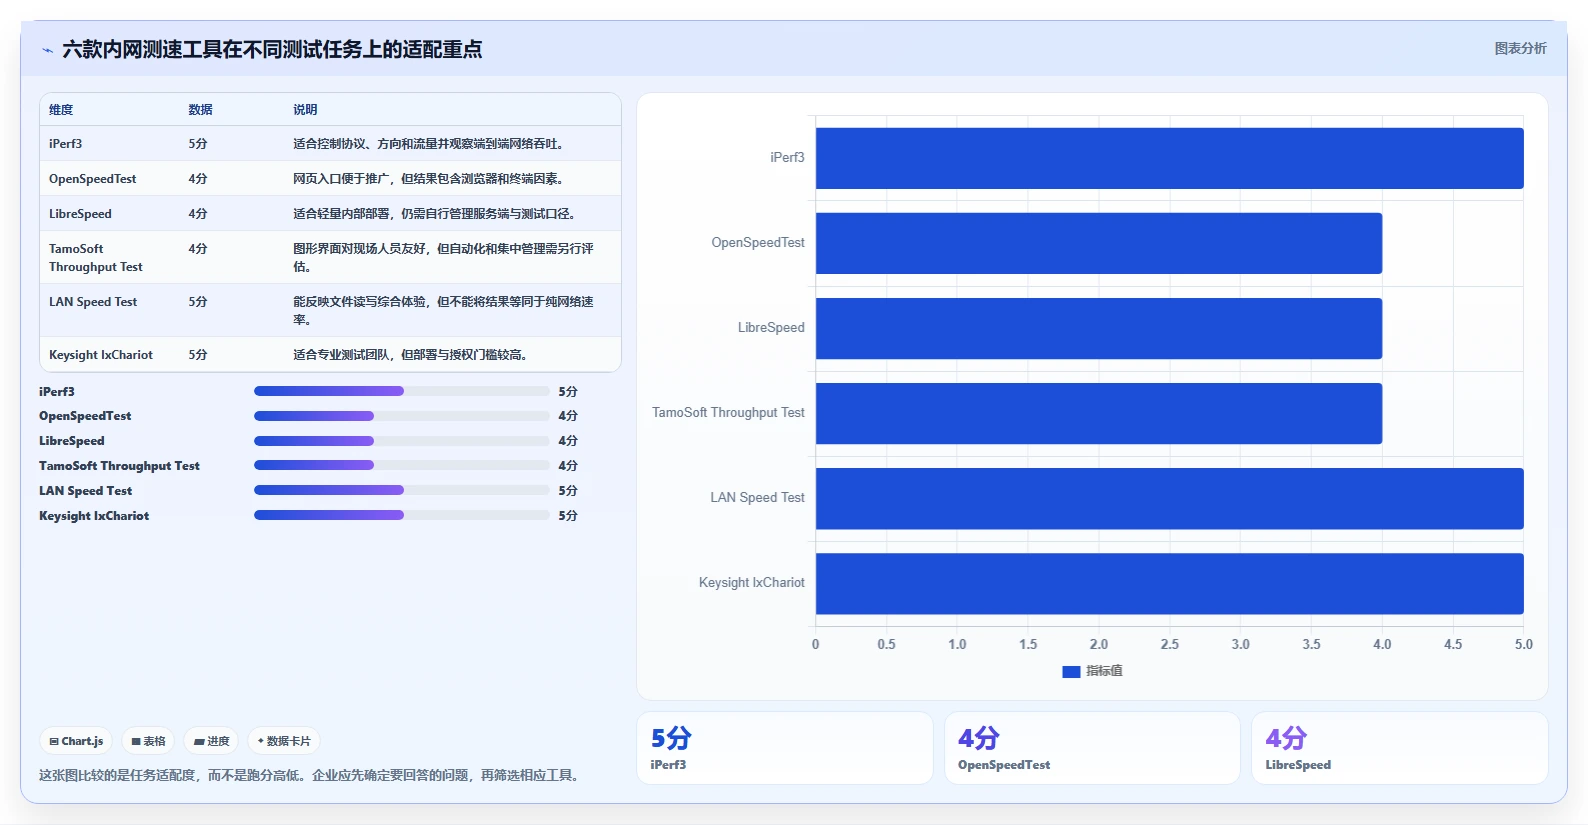1588x825 pixels.
Task: Click the Keysight description about 专业测试团队
Action: click(x=411, y=355)
